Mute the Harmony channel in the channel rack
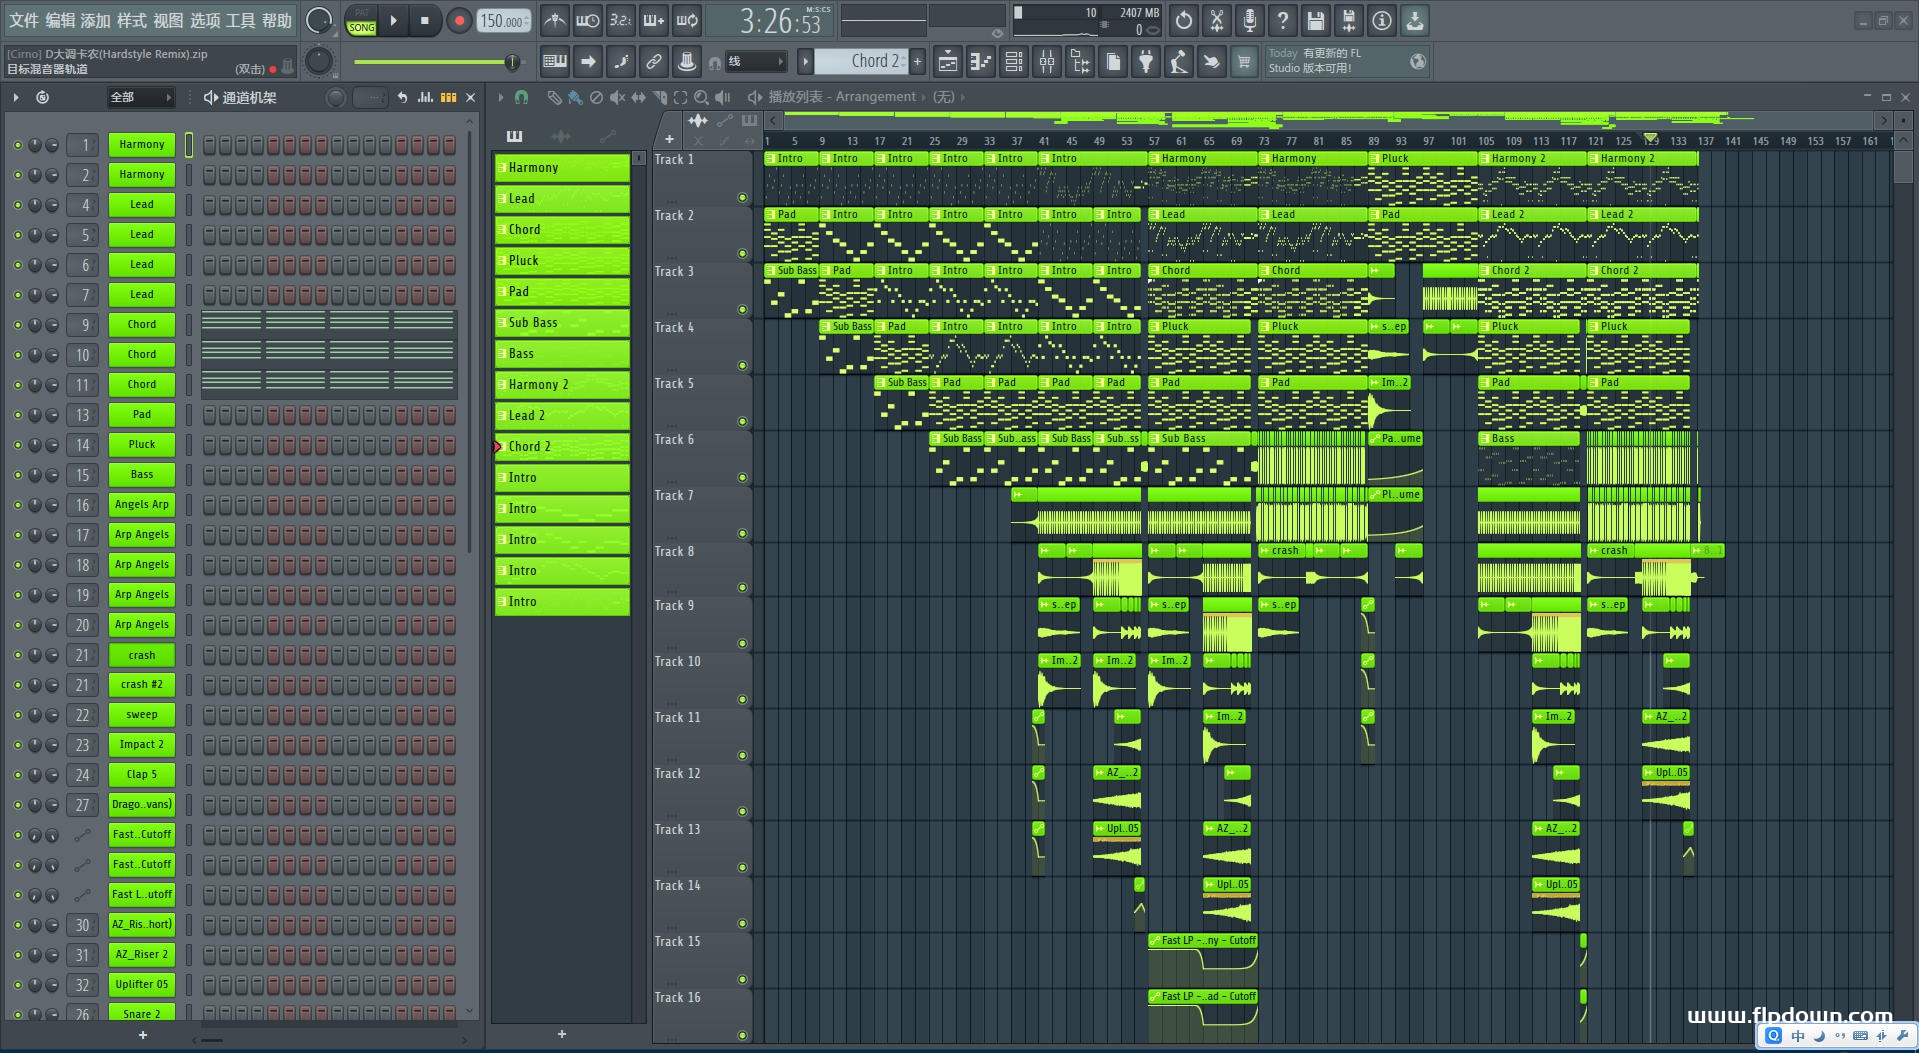 (16, 144)
